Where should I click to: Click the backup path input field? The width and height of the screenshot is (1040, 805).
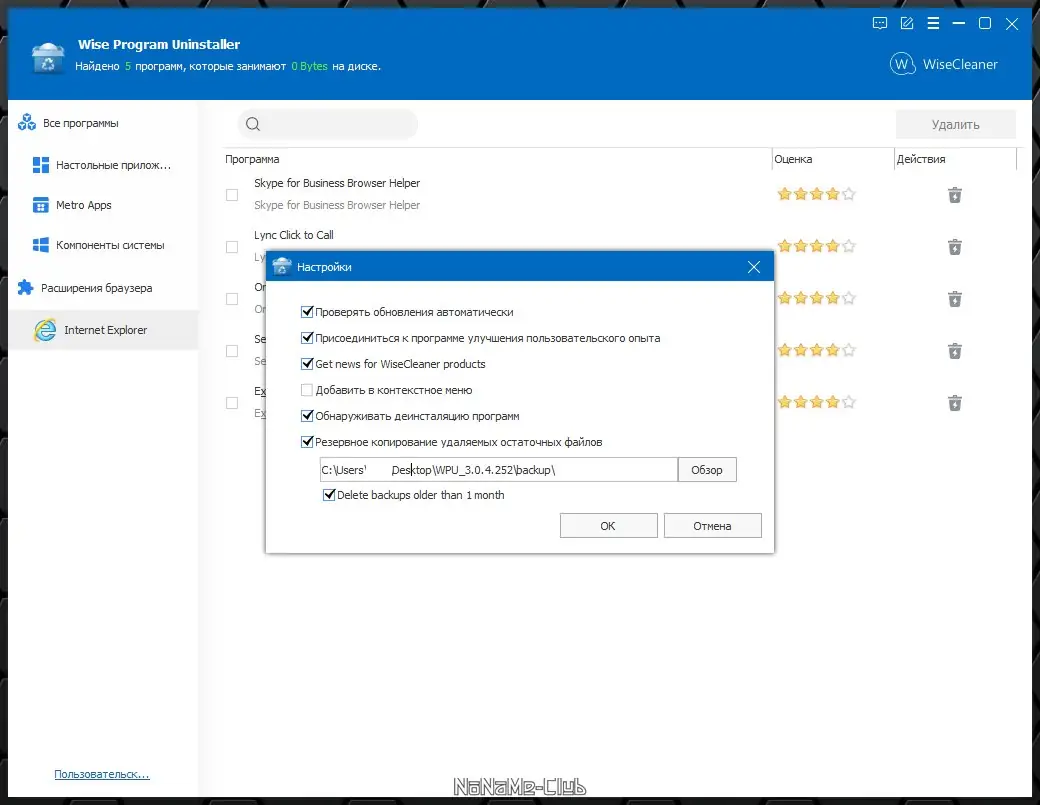click(x=498, y=469)
